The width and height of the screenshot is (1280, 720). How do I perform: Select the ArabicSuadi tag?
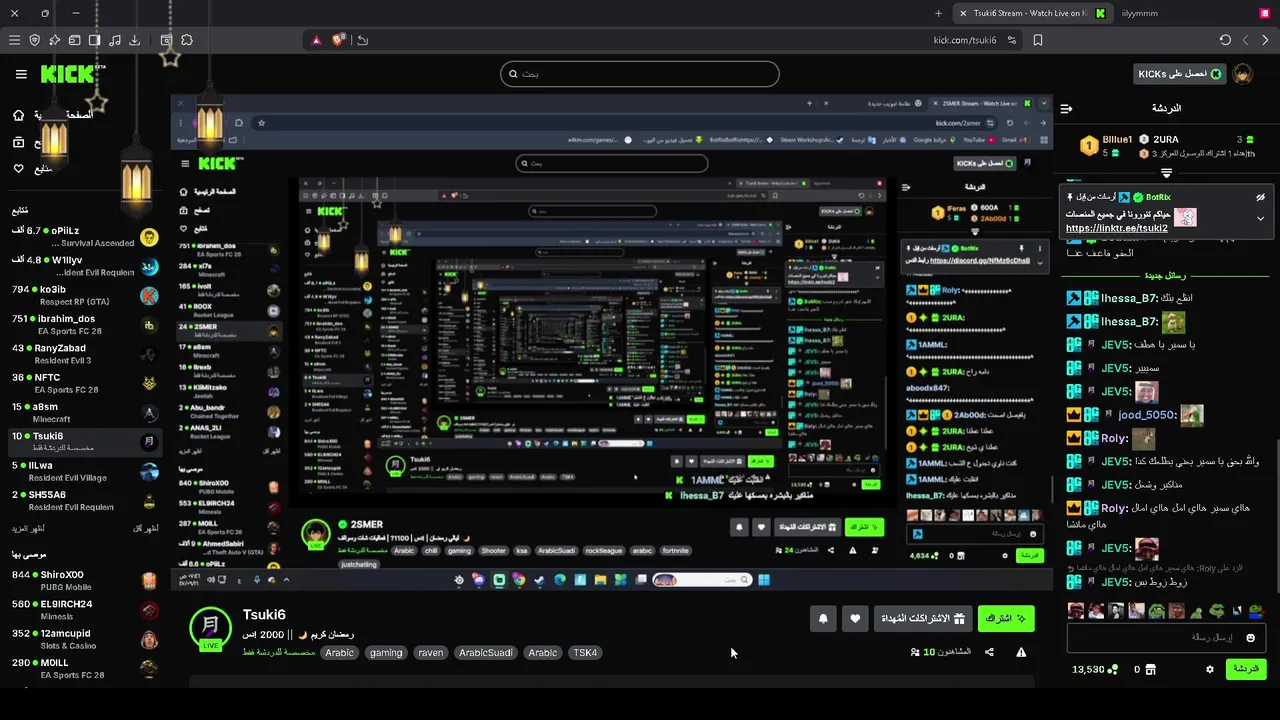point(486,653)
